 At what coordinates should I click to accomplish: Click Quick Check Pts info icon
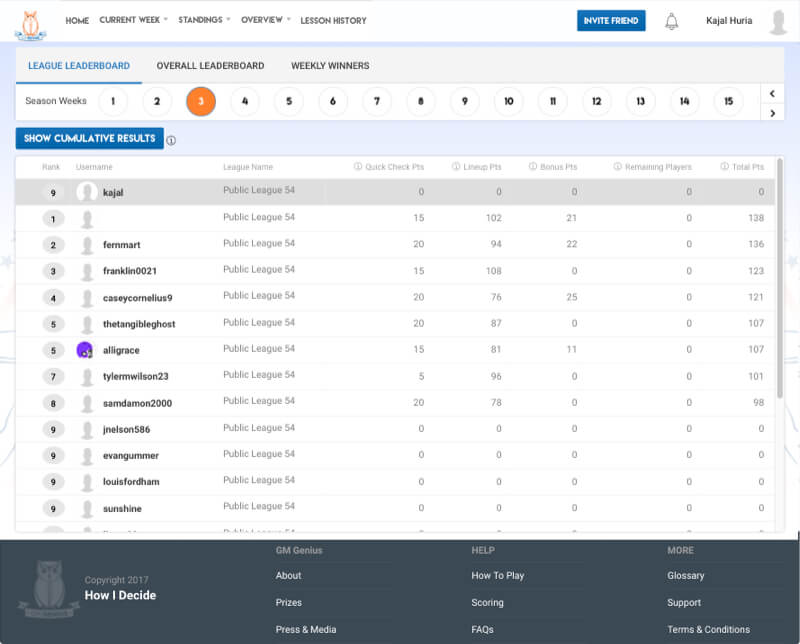tap(358, 166)
